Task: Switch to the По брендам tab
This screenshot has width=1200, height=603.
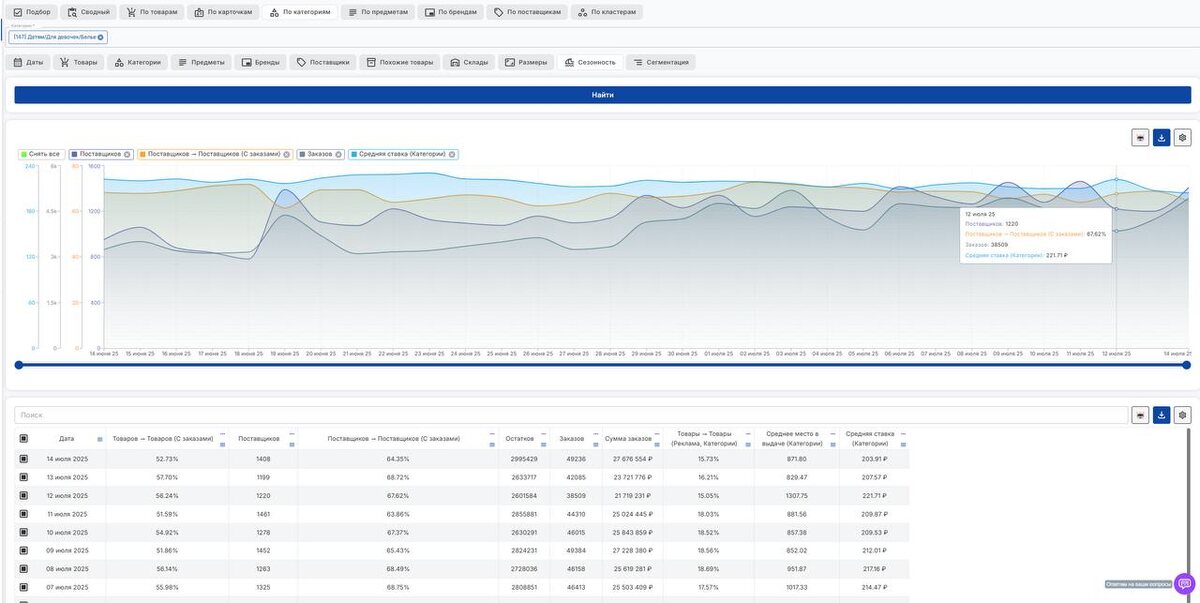Action: coord(451,12)
